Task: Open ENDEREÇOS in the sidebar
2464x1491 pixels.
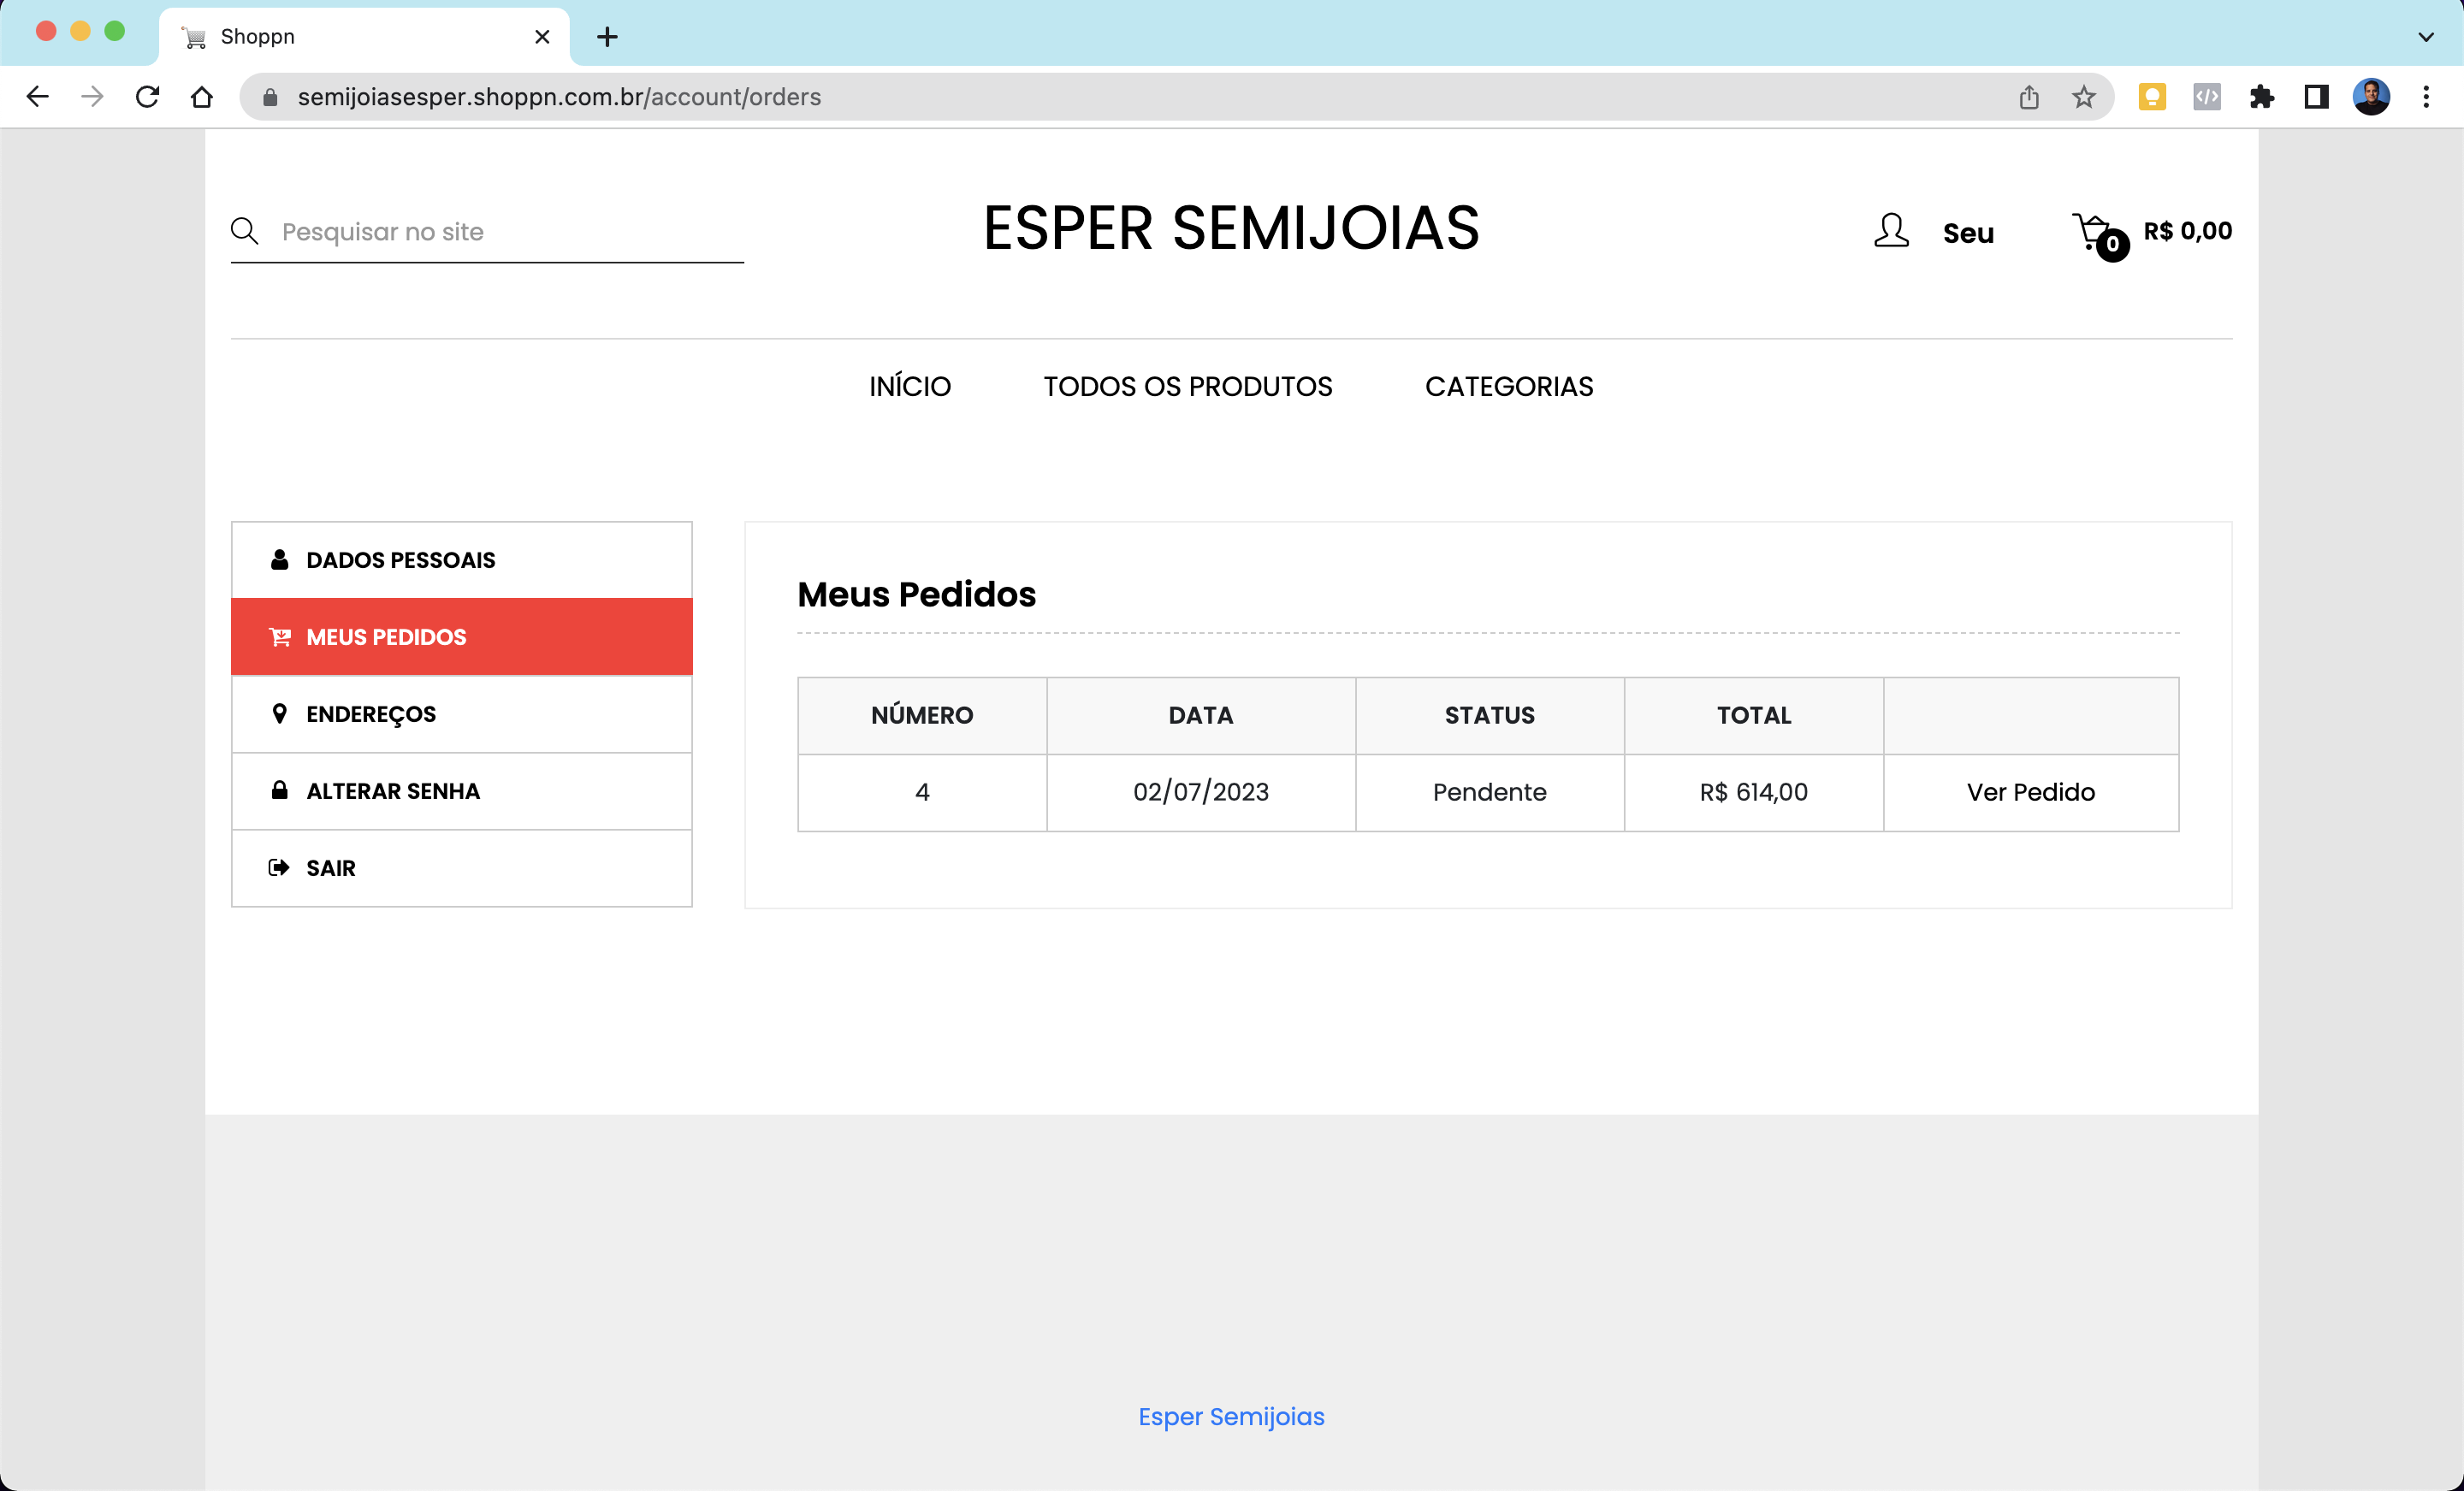Action: point(462,714)
